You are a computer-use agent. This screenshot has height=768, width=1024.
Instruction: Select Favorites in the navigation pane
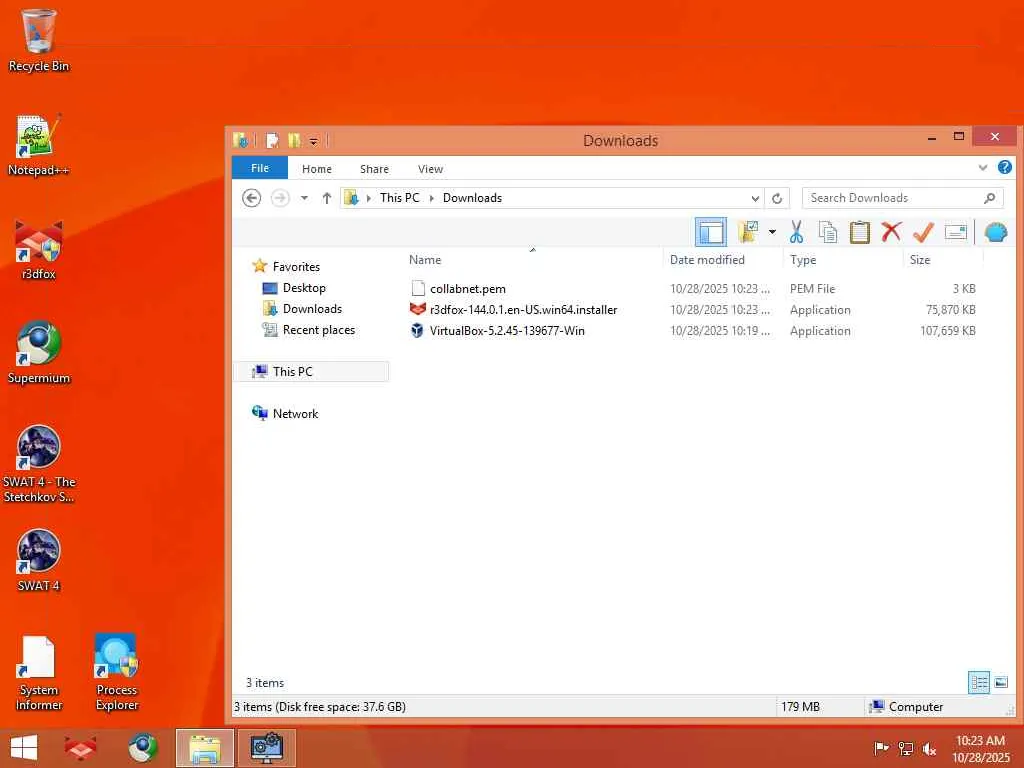(296, 266)
